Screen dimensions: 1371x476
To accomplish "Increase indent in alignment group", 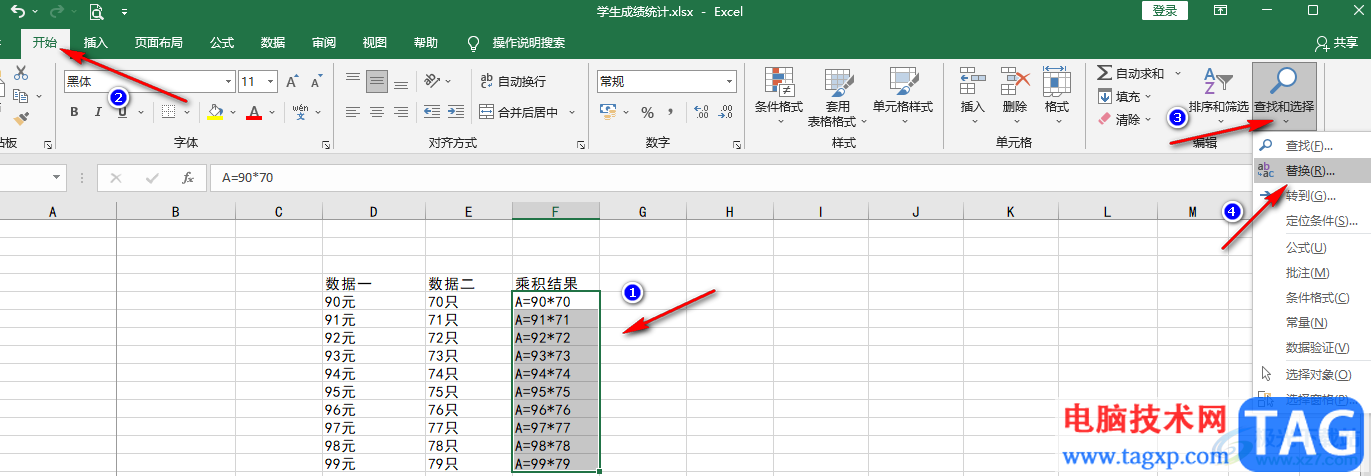I will [457, 112].
